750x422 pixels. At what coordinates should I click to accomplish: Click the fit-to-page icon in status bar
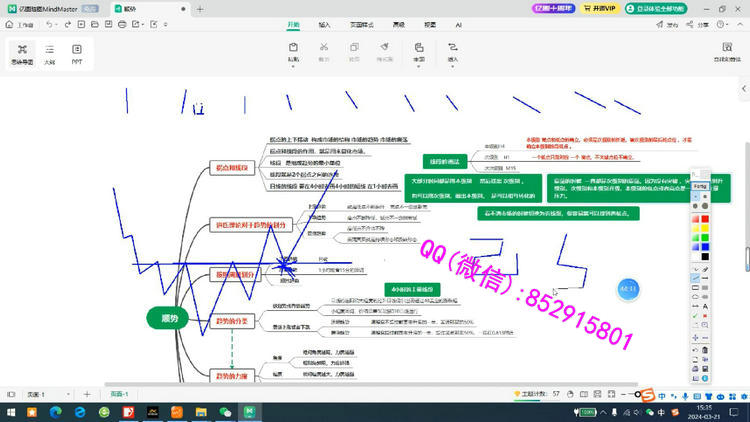(x=611, y=394)
